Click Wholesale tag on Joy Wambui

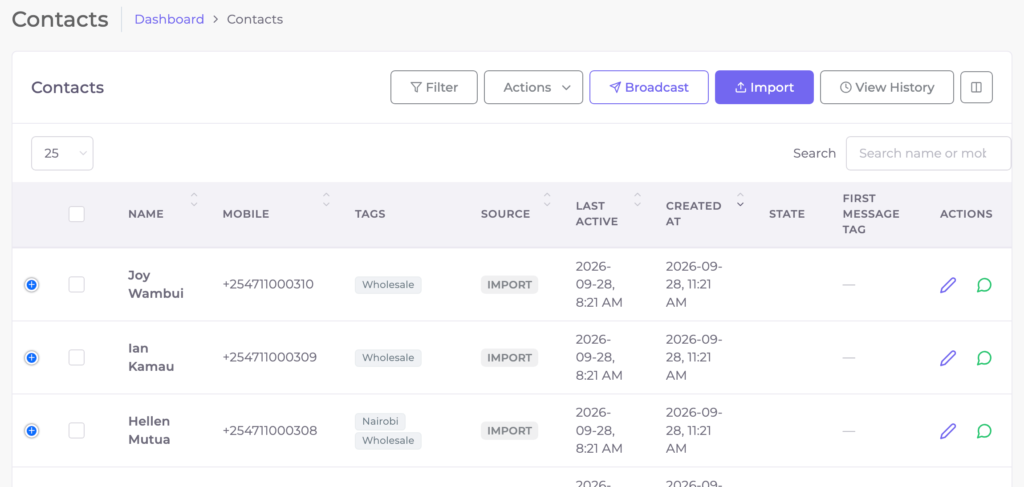[389, 285]
